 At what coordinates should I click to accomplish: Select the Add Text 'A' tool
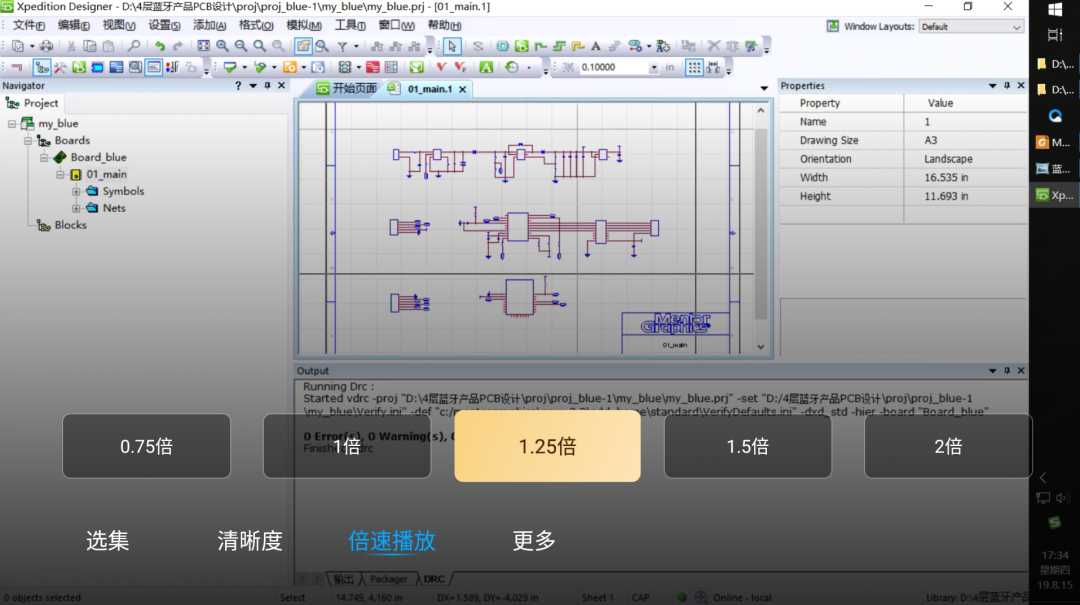pos(596,46)
